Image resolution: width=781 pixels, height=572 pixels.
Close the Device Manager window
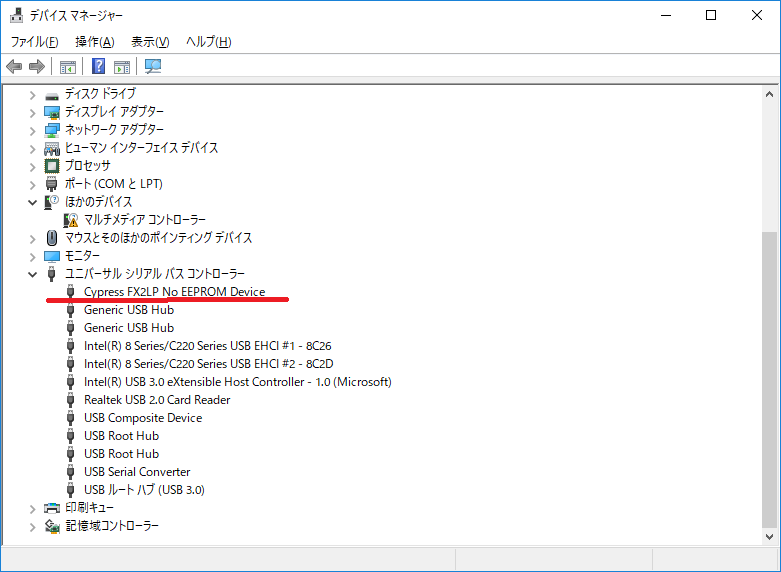tap(757, 15)
